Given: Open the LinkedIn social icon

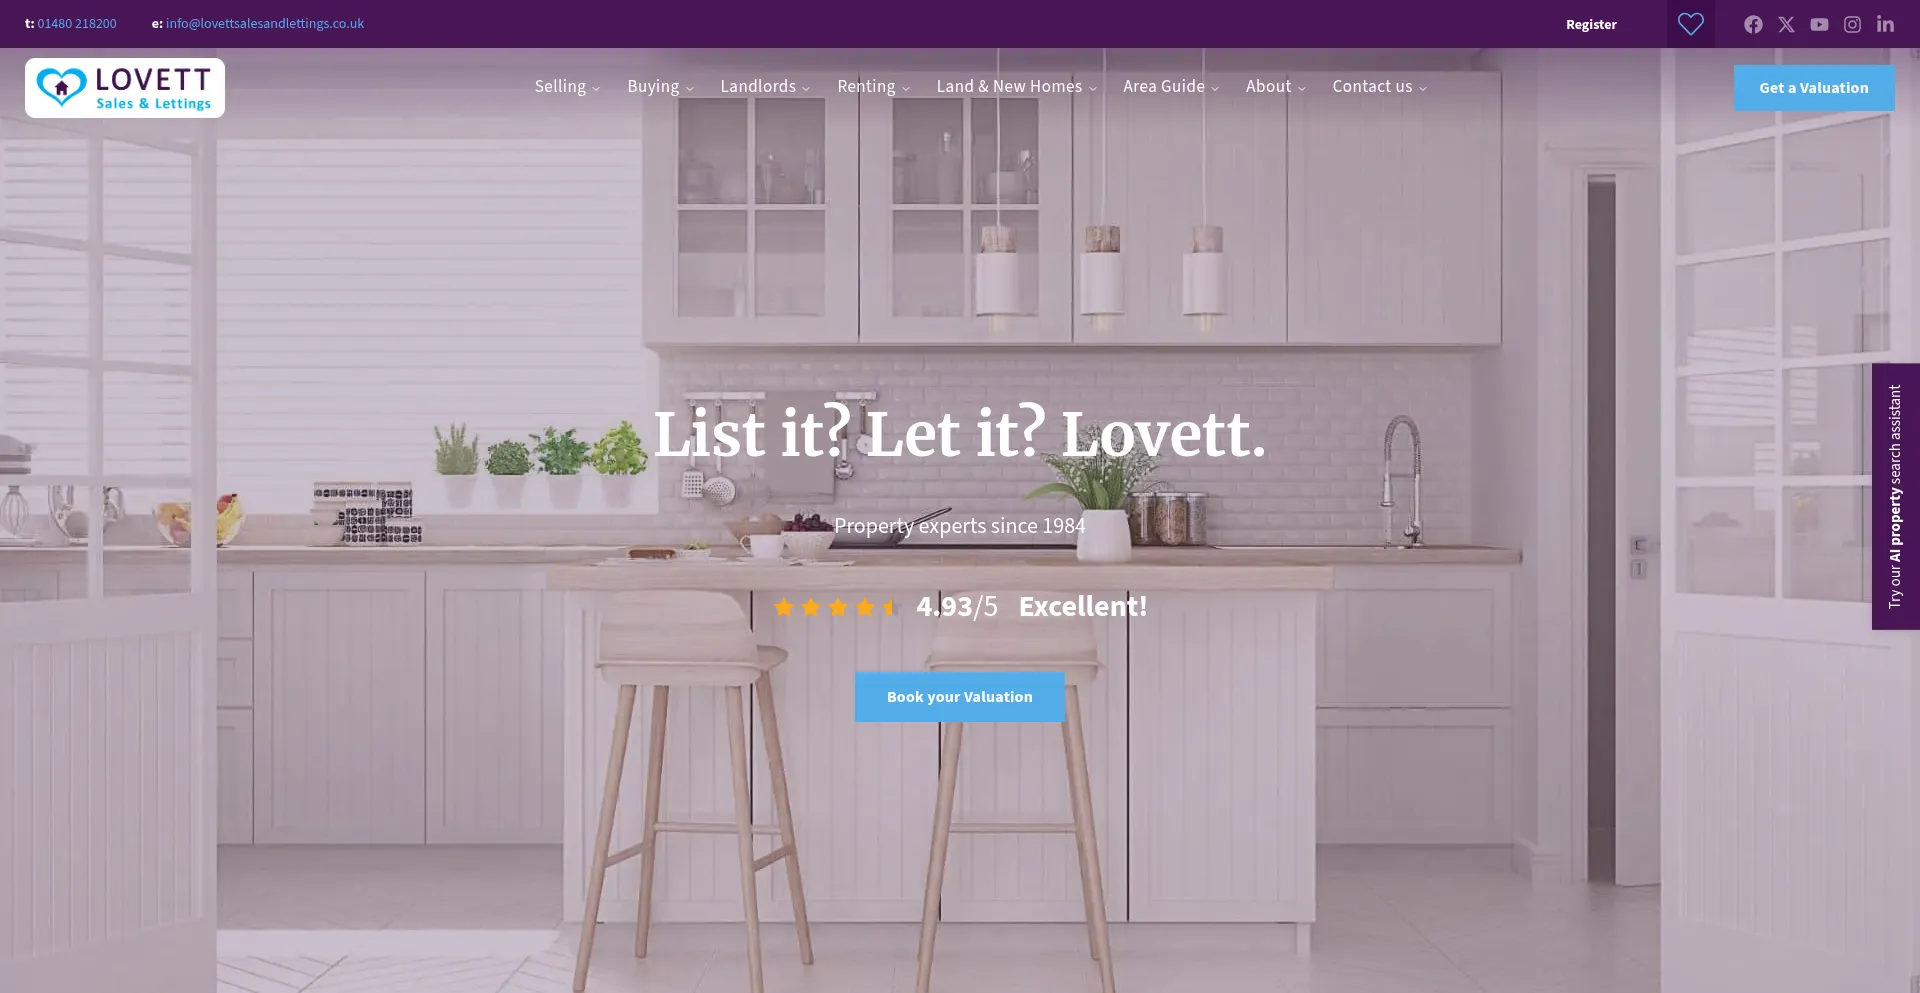Looking at the screenshot, I should (1885, 24).
